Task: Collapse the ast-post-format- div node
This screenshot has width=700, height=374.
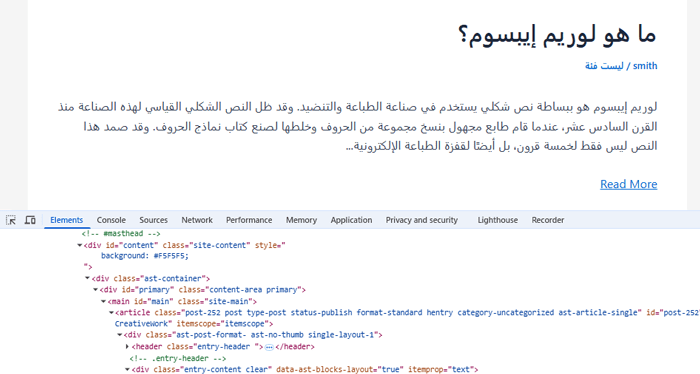Action: point(120,335)
